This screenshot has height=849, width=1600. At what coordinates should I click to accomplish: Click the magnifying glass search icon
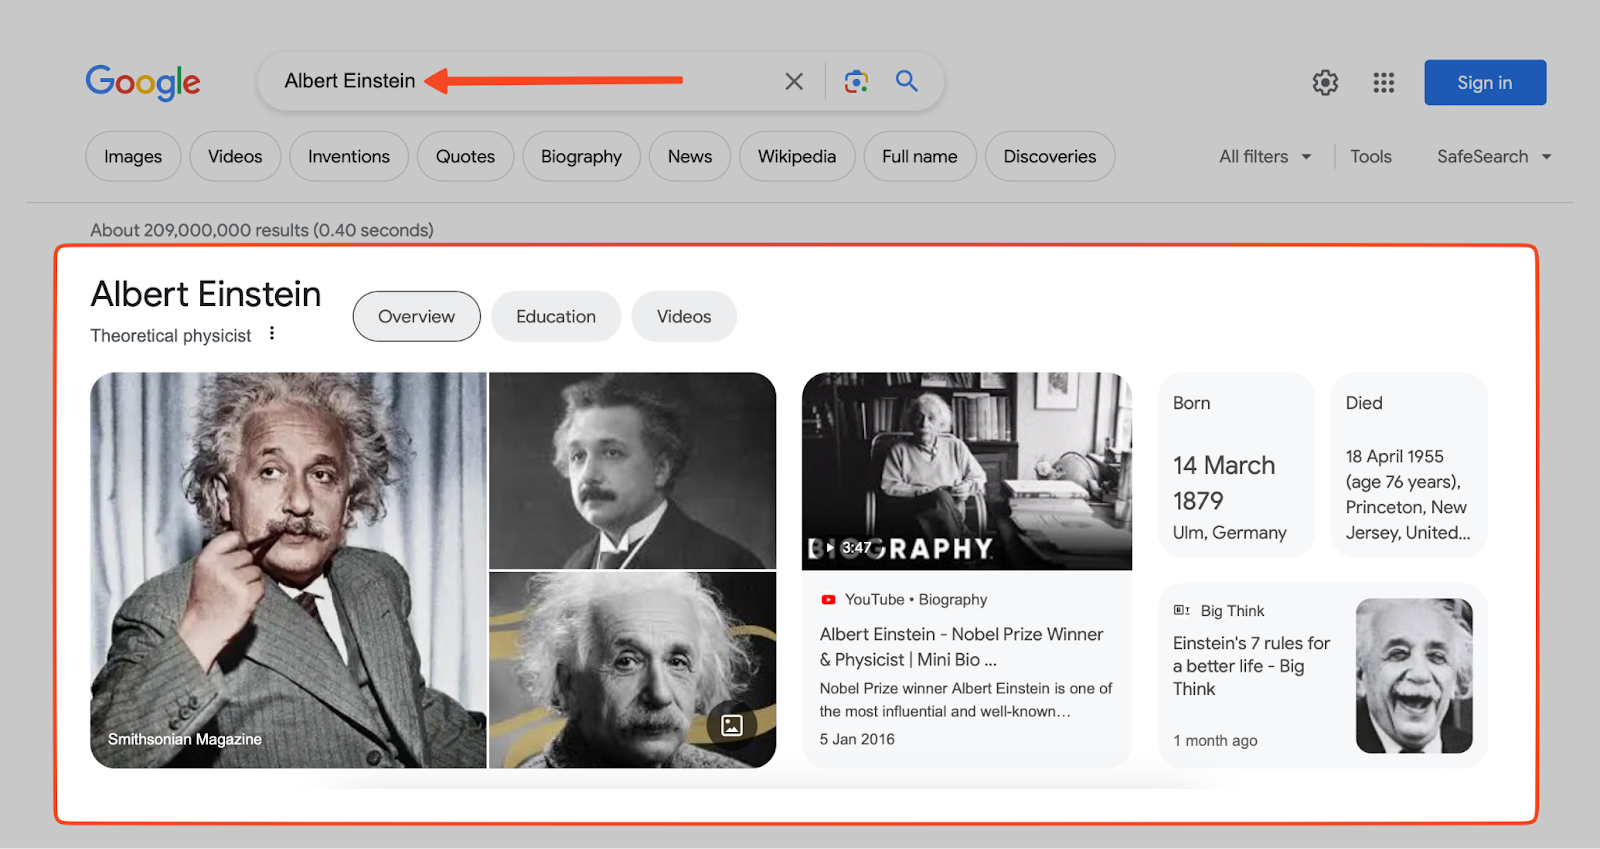click(x=907, y=81)
